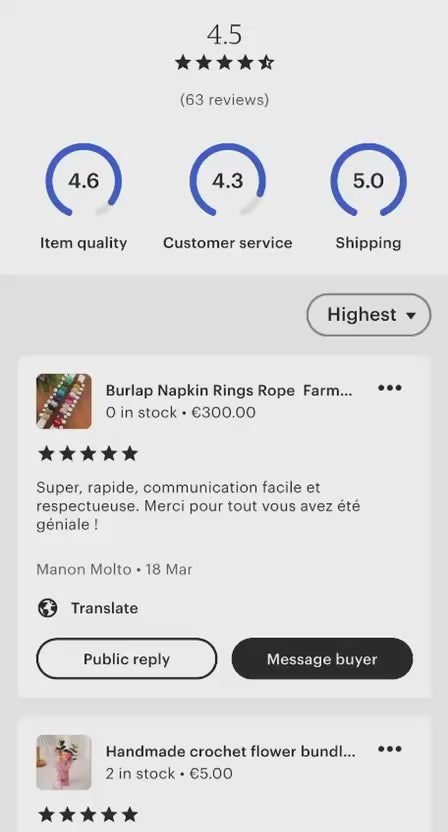
Task: Open the Highest sort dropdown
Action: pos(368,315)
